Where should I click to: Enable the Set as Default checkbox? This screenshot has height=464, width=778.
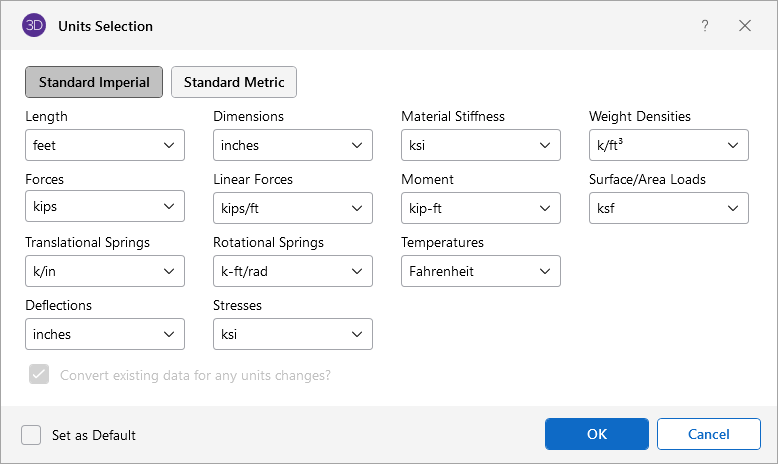click(x=31, y=435)
